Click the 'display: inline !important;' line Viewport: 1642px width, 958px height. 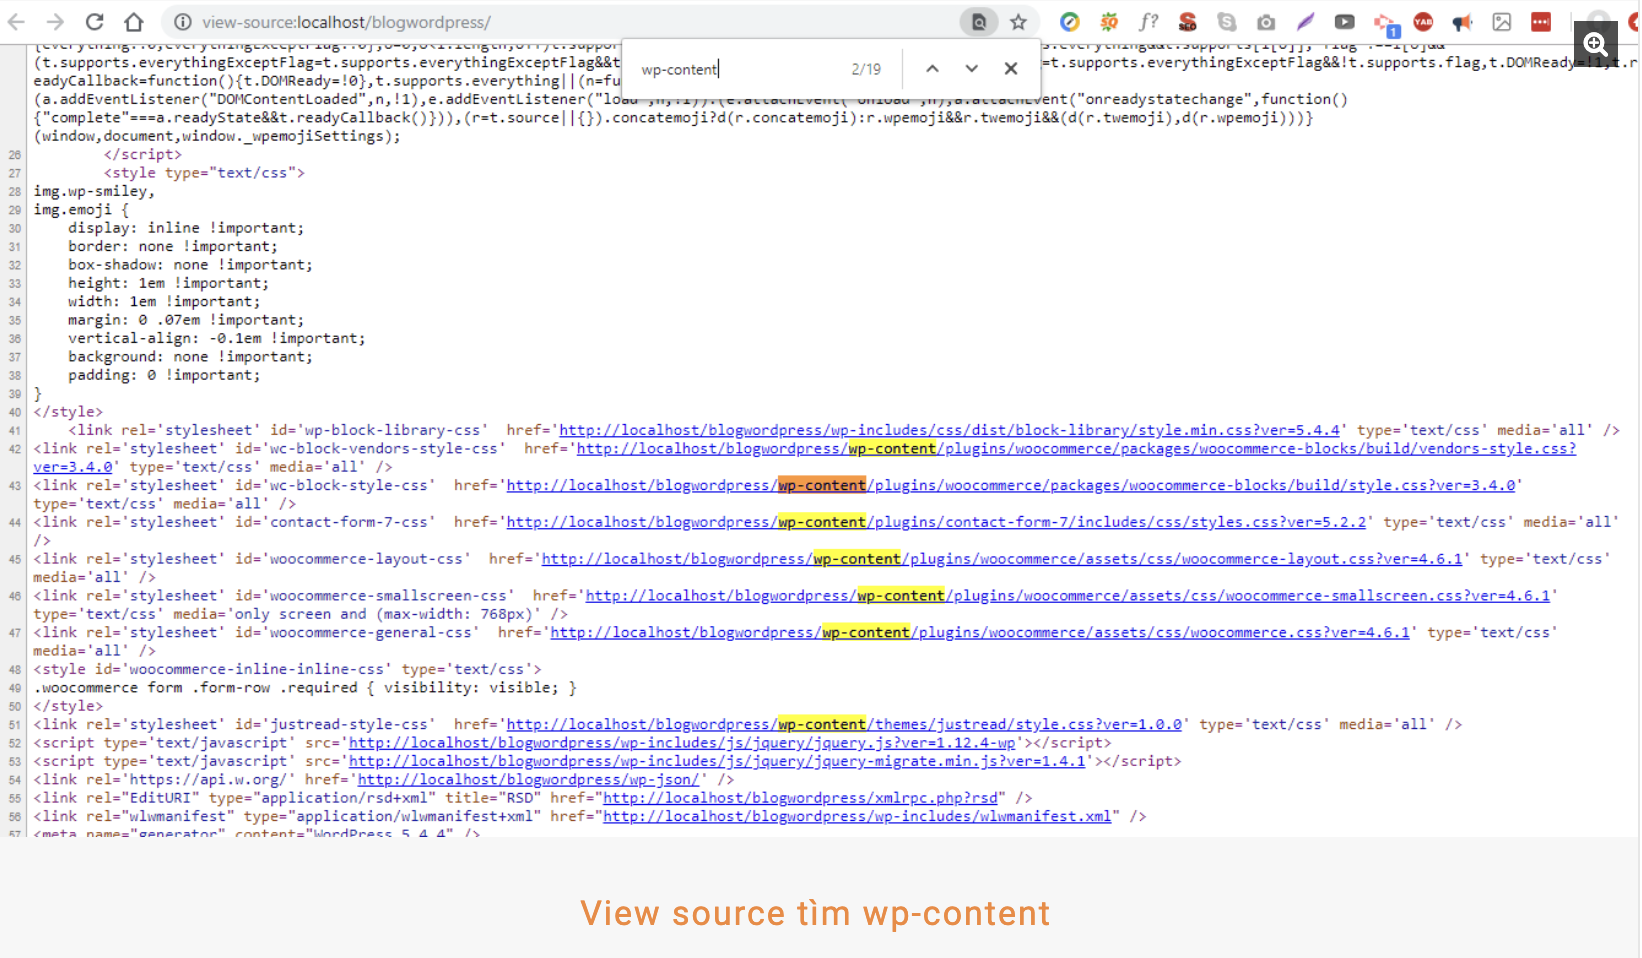tap(186, 228)
